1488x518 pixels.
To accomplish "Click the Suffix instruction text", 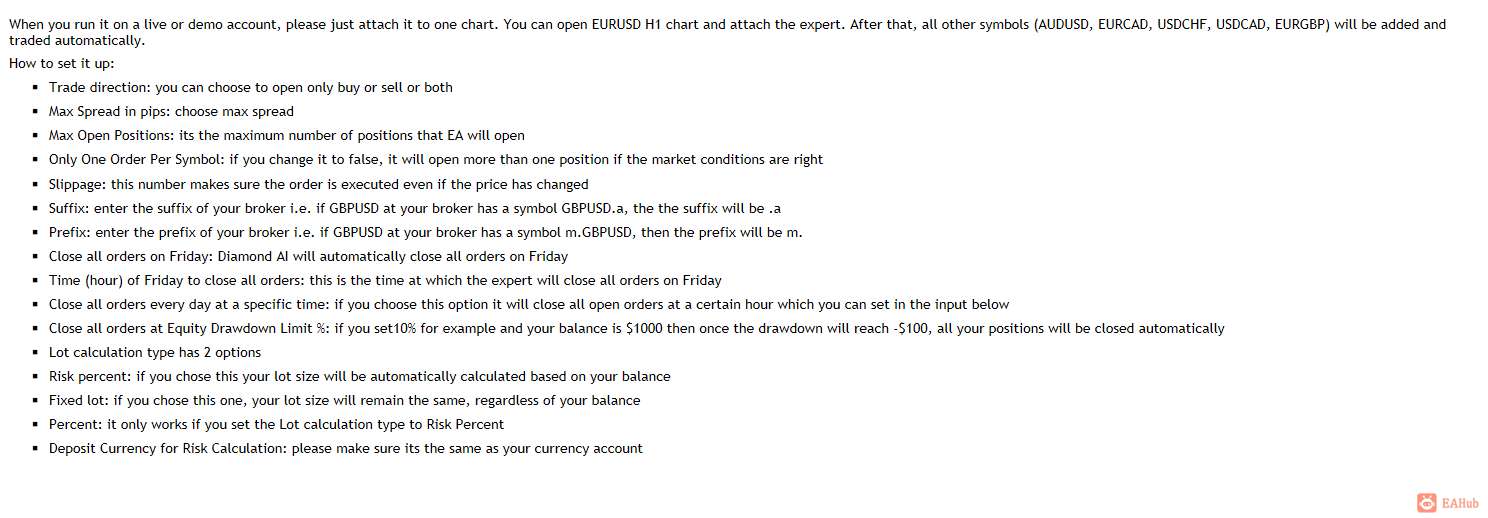I will [x=415, y=208].
